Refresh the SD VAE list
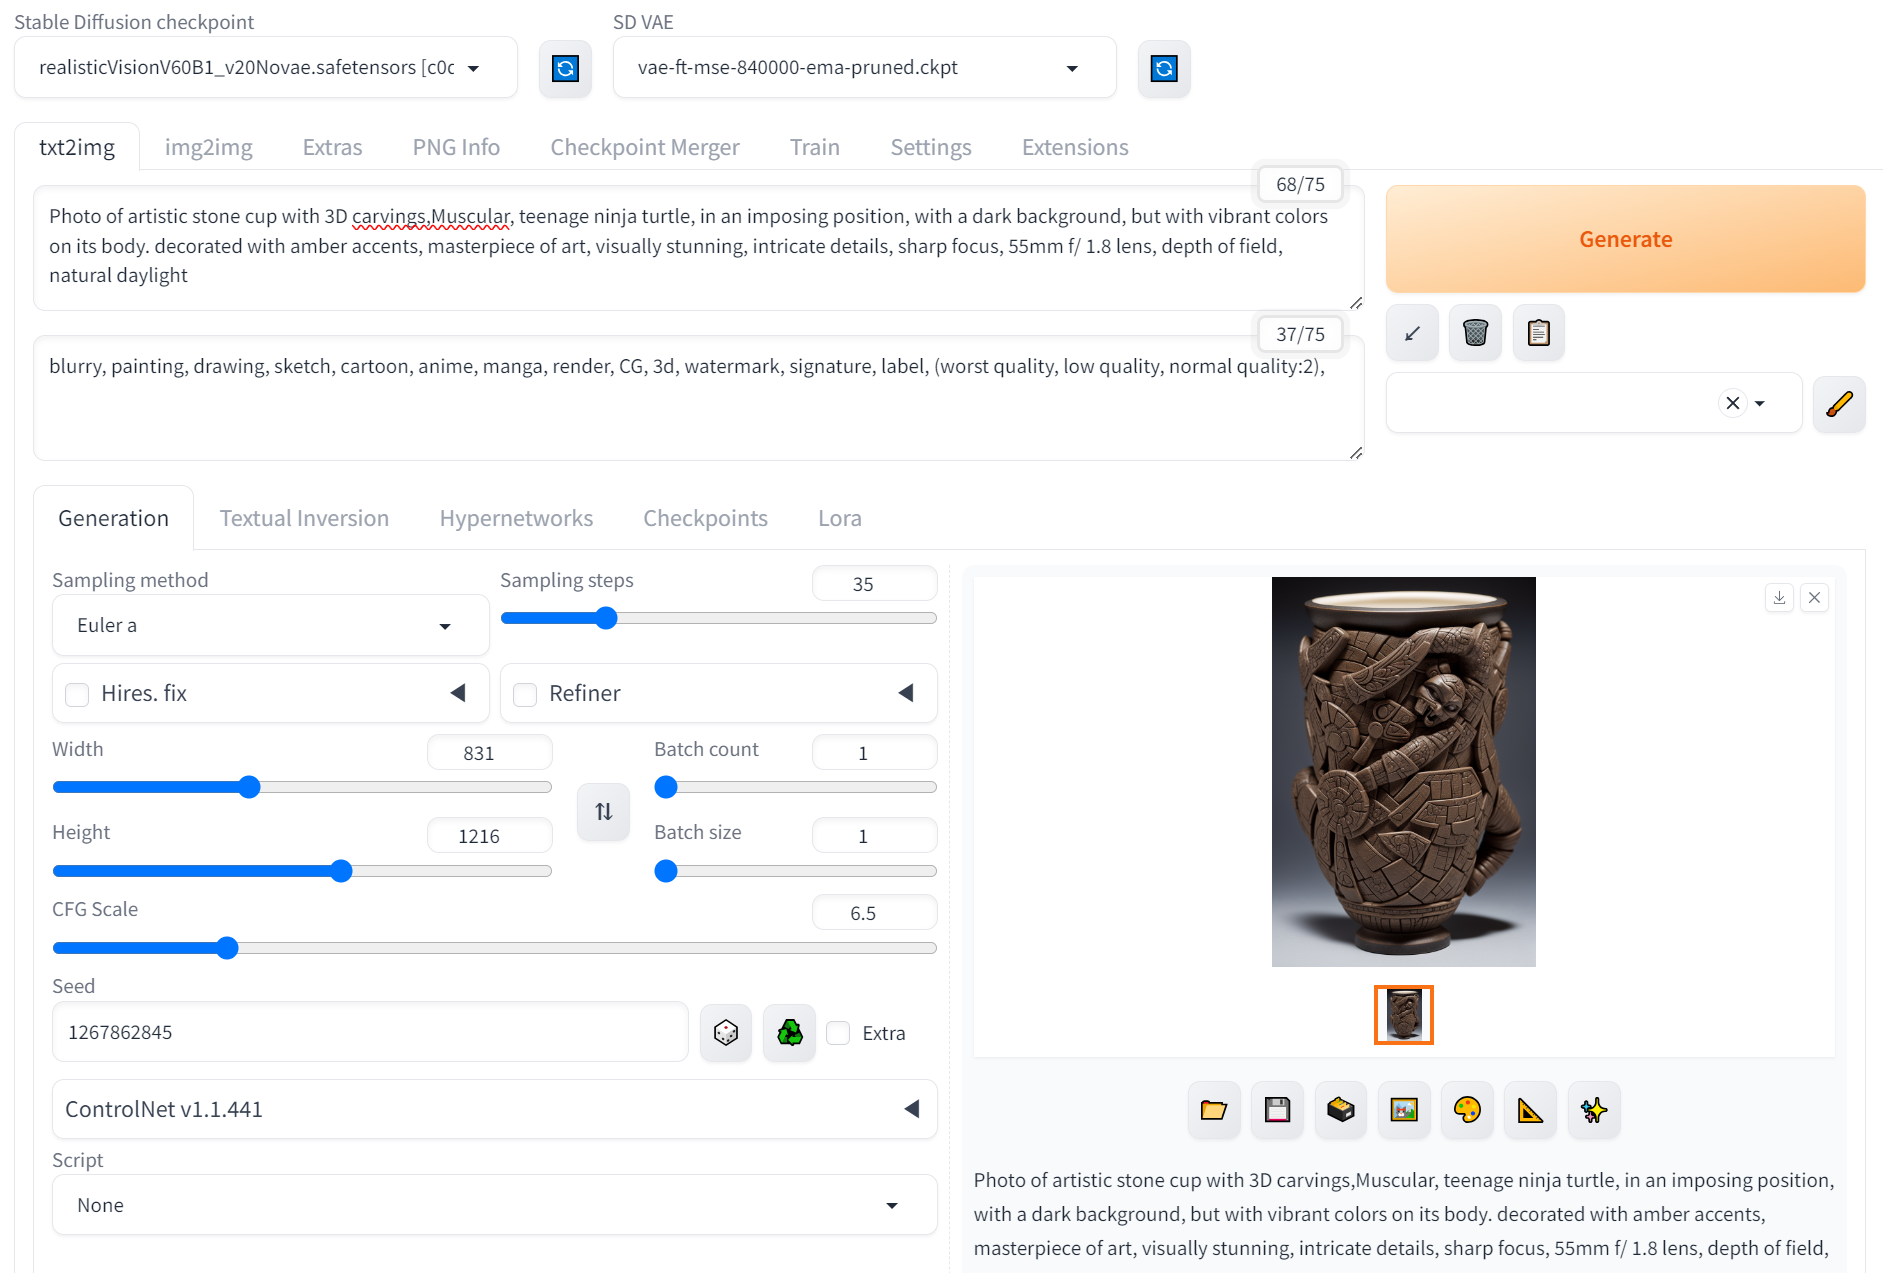The height and width of the screenshot is (1273, 1883). coord(1164,68)
